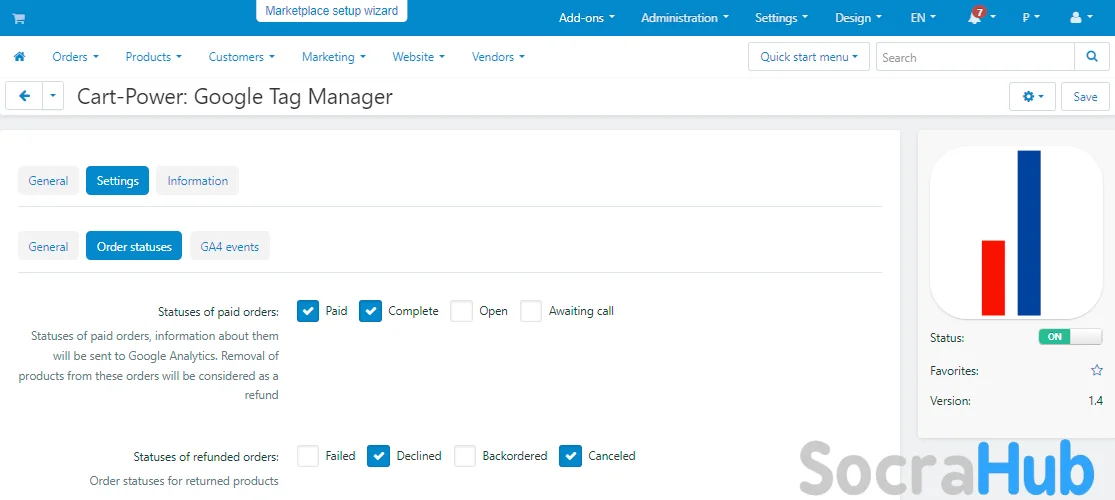Uncheck the Paid status checkbox

point(308,311)
